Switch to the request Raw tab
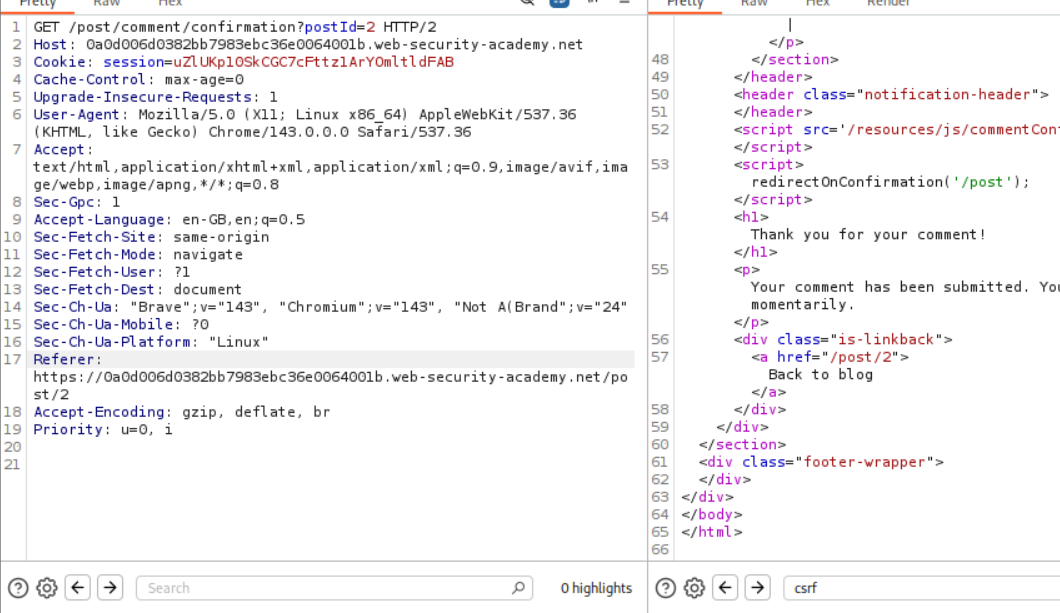Screen dimensions: 1060x613 point(107,4)
